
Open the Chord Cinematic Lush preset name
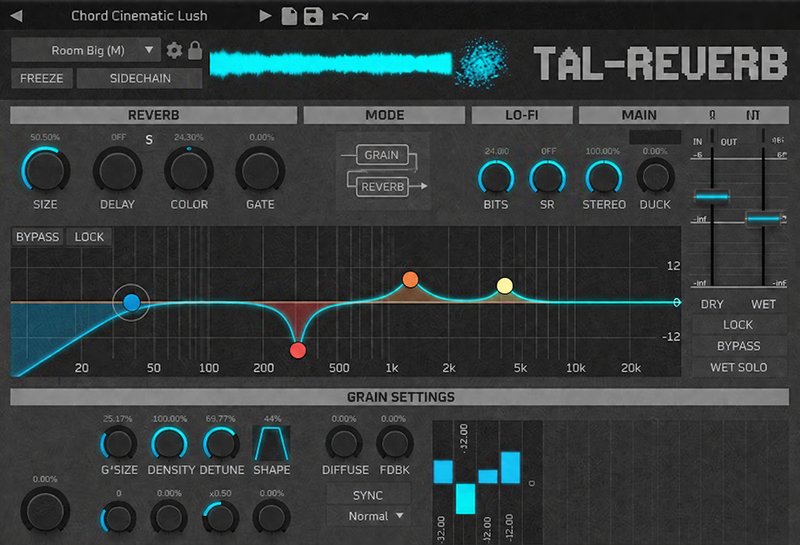point(139,16)
